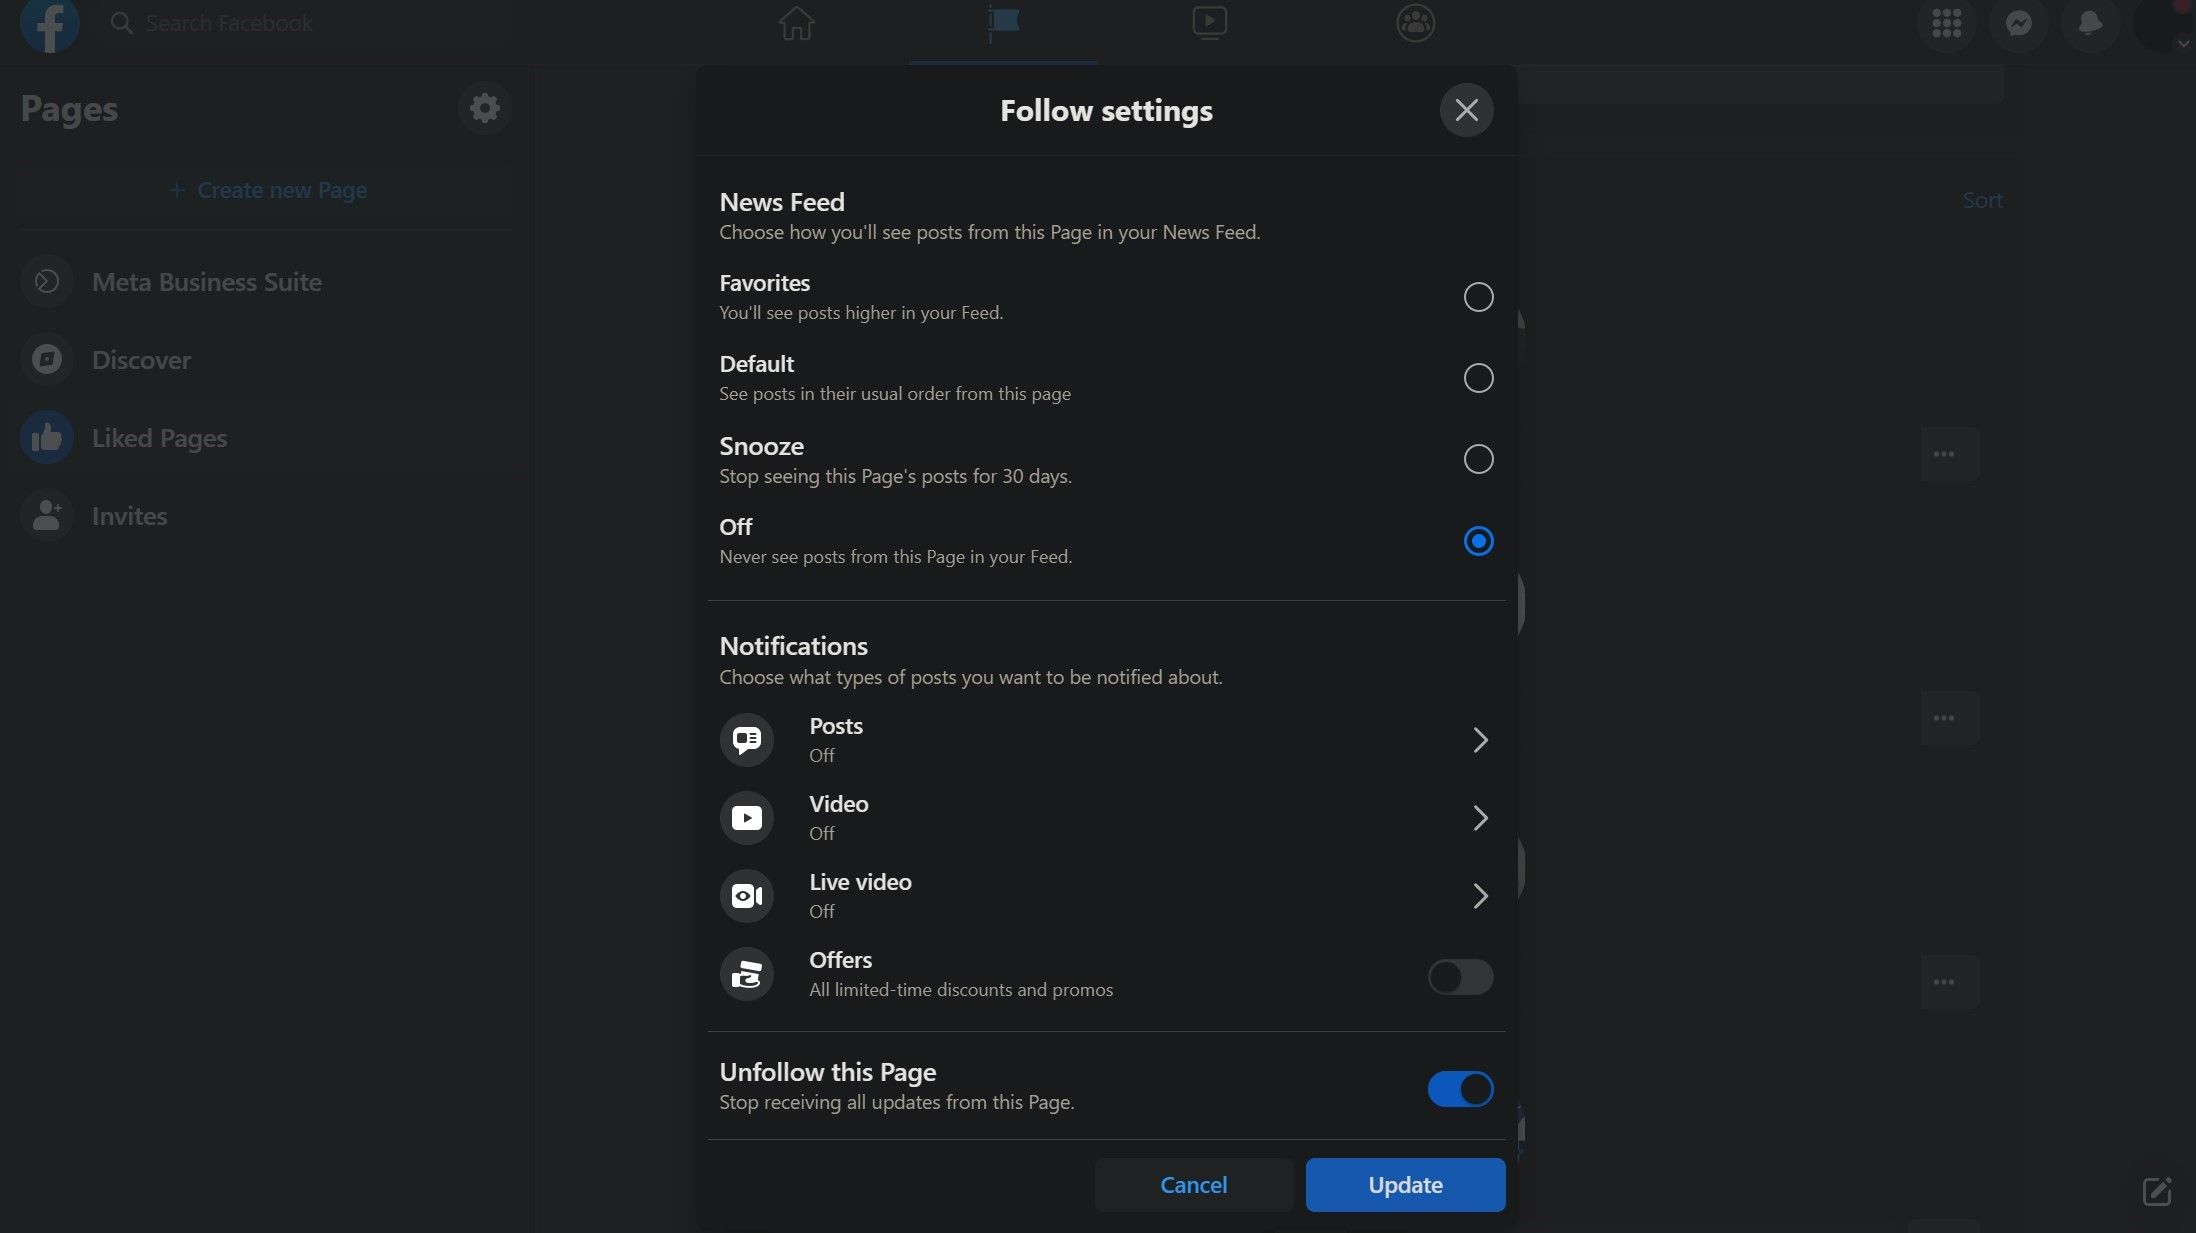Expand Posts notification settings
The width and height of the screenshot is (2196, 1233).
click(x=1481, y=740)
